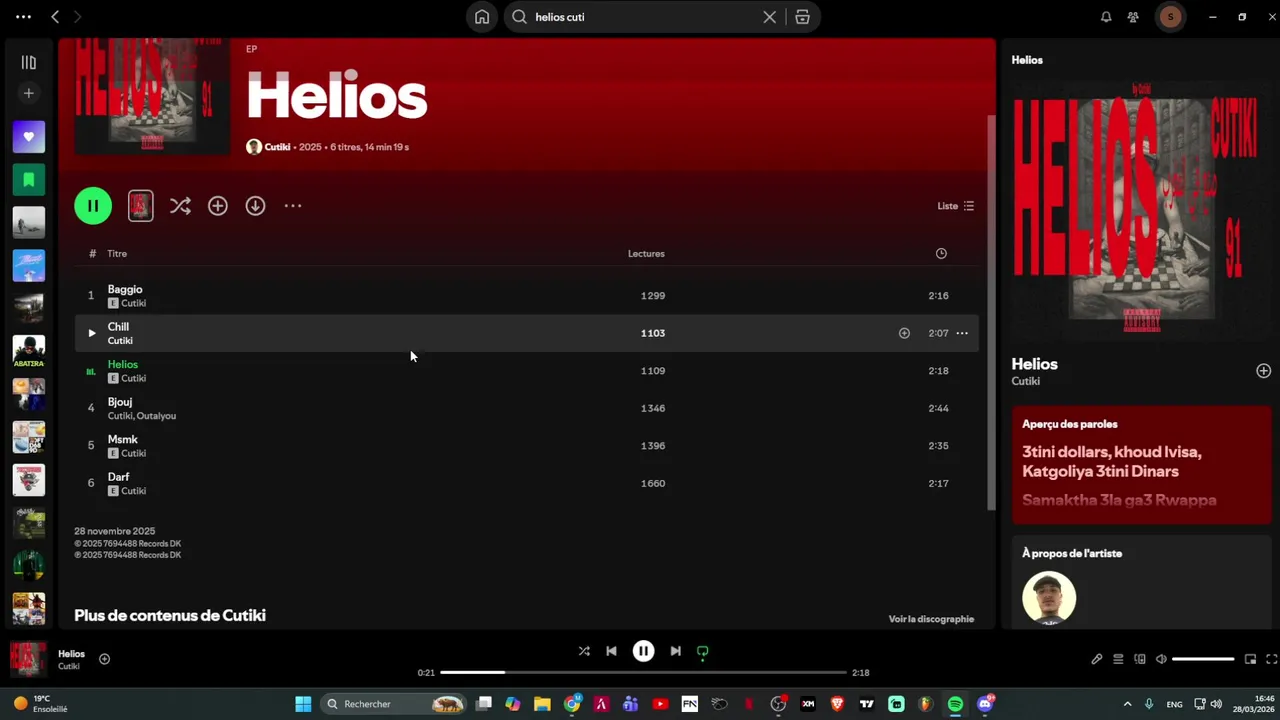
Task: Open the Aperçu des paroles lyrics card
Action: click(1141, 465)
